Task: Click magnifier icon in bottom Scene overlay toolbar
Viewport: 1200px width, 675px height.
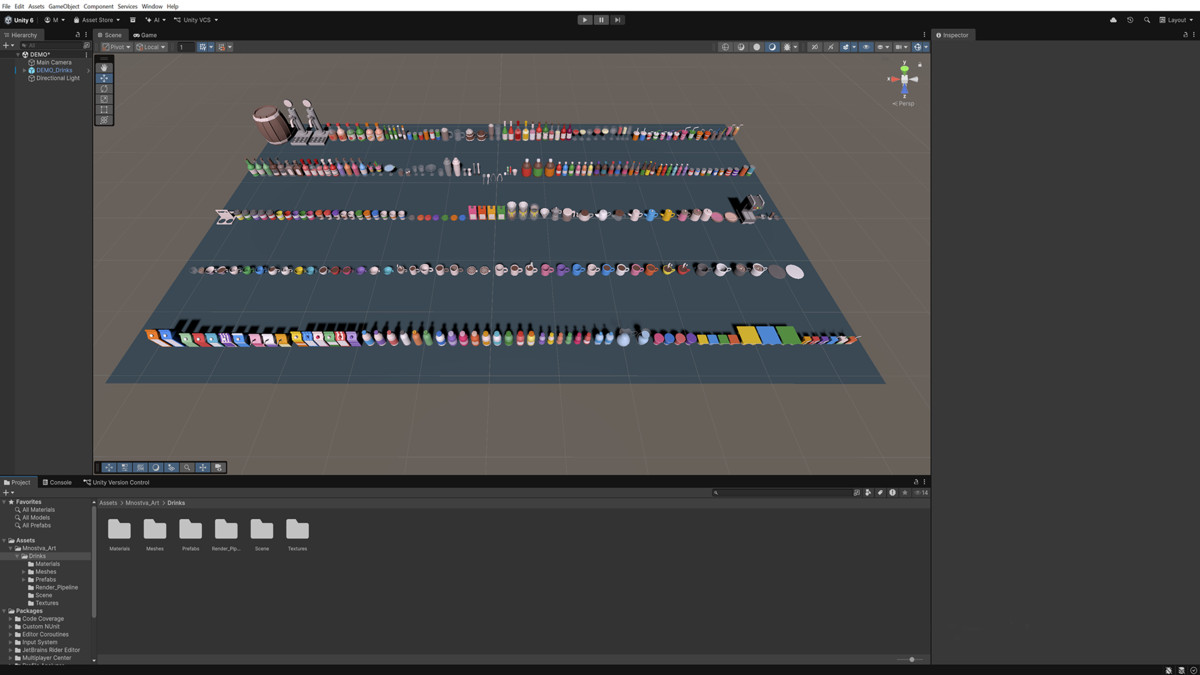Action: tap(187, 467)
